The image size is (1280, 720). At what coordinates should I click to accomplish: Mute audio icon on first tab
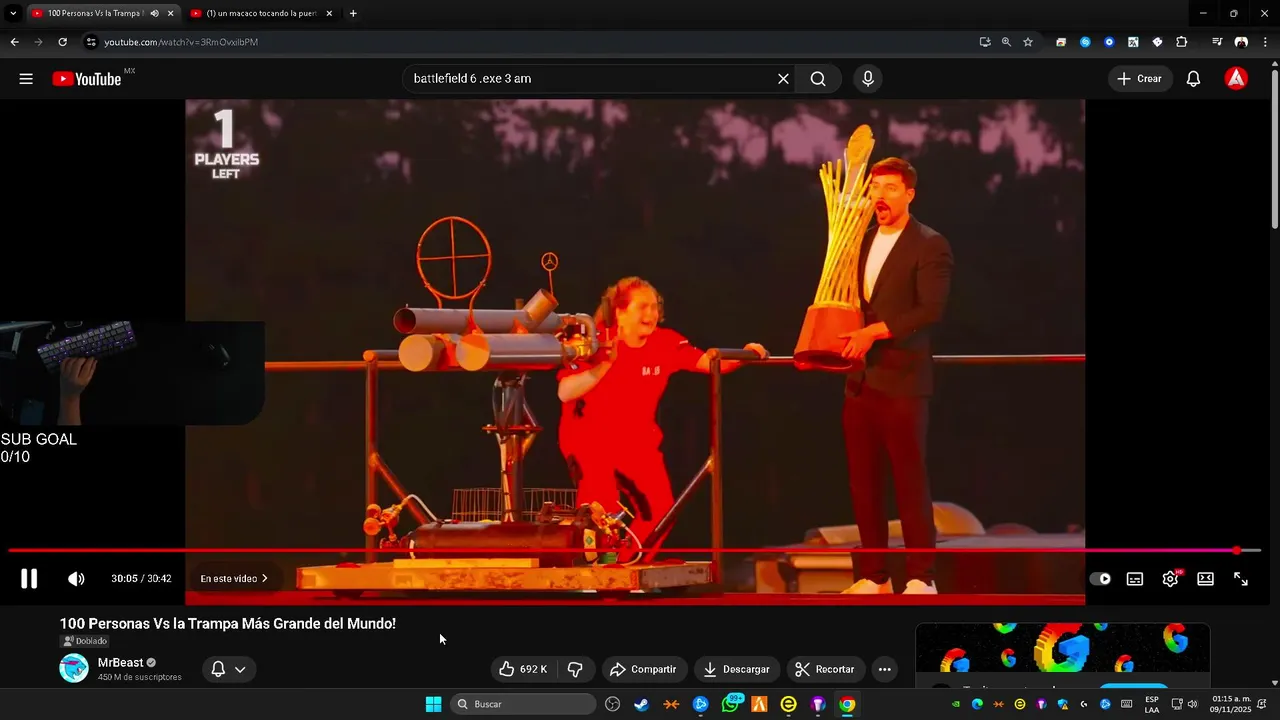(155, 13)
